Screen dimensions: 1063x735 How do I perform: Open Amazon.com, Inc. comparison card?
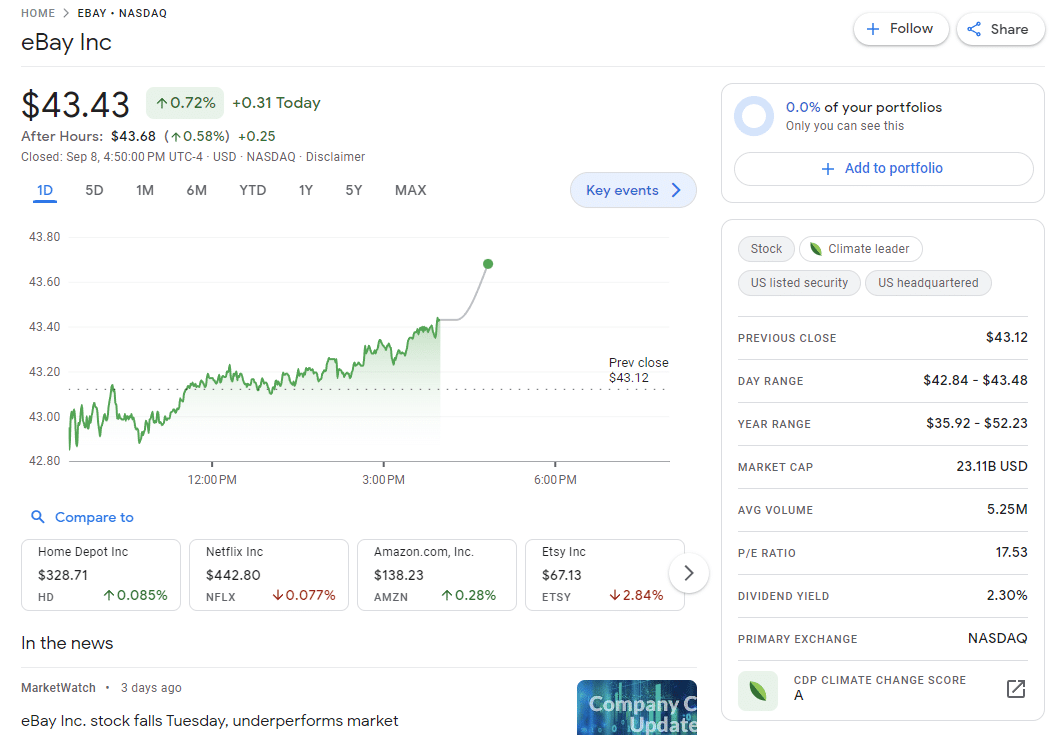click(x=437, y=575)
